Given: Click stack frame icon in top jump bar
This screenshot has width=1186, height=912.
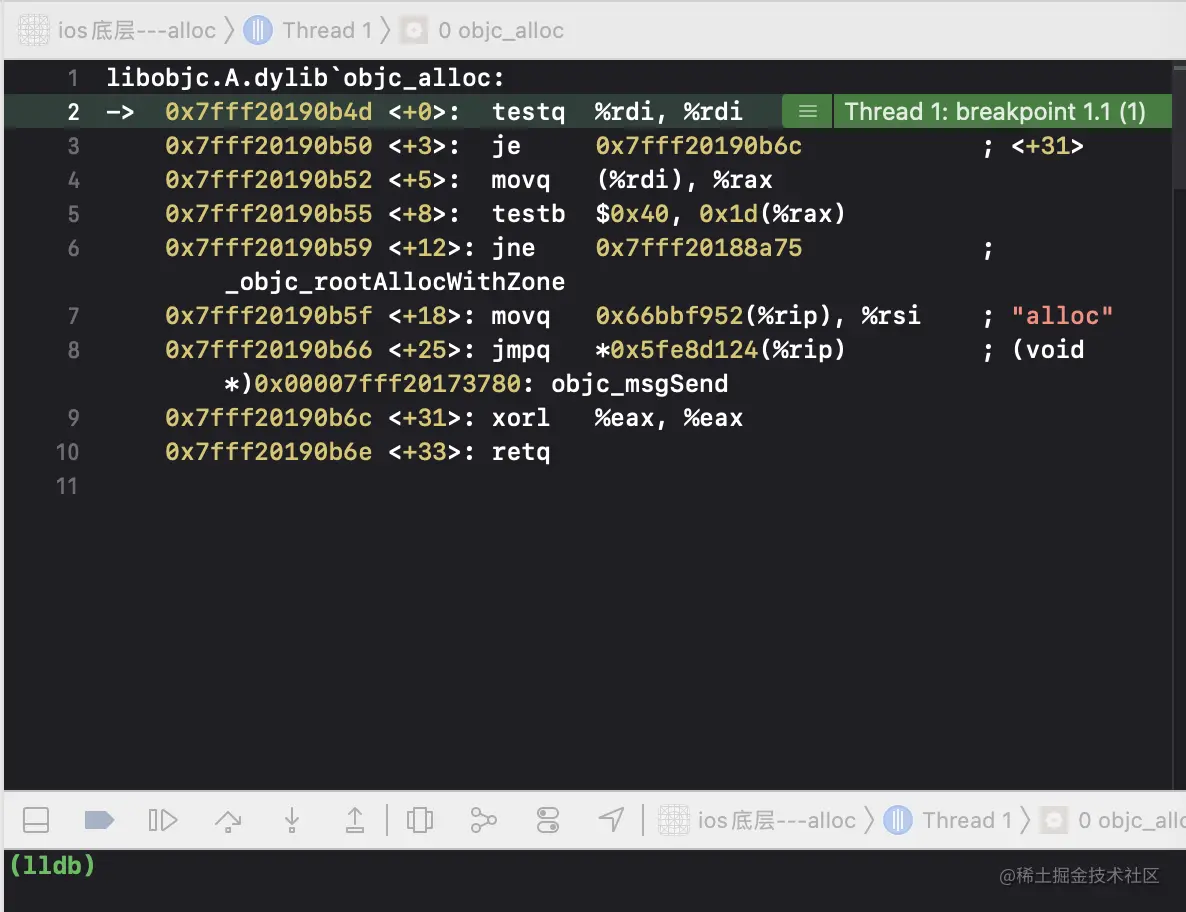Looking at the screenshot, I should coord(414,30).
